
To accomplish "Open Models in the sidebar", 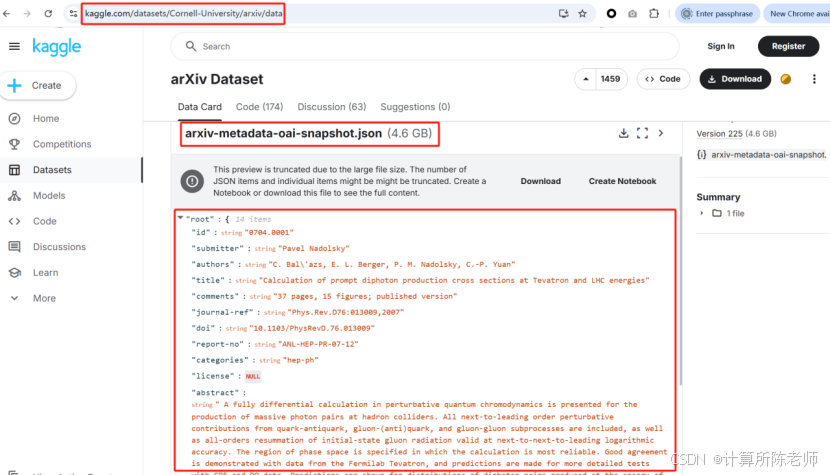I will (49, 195).
